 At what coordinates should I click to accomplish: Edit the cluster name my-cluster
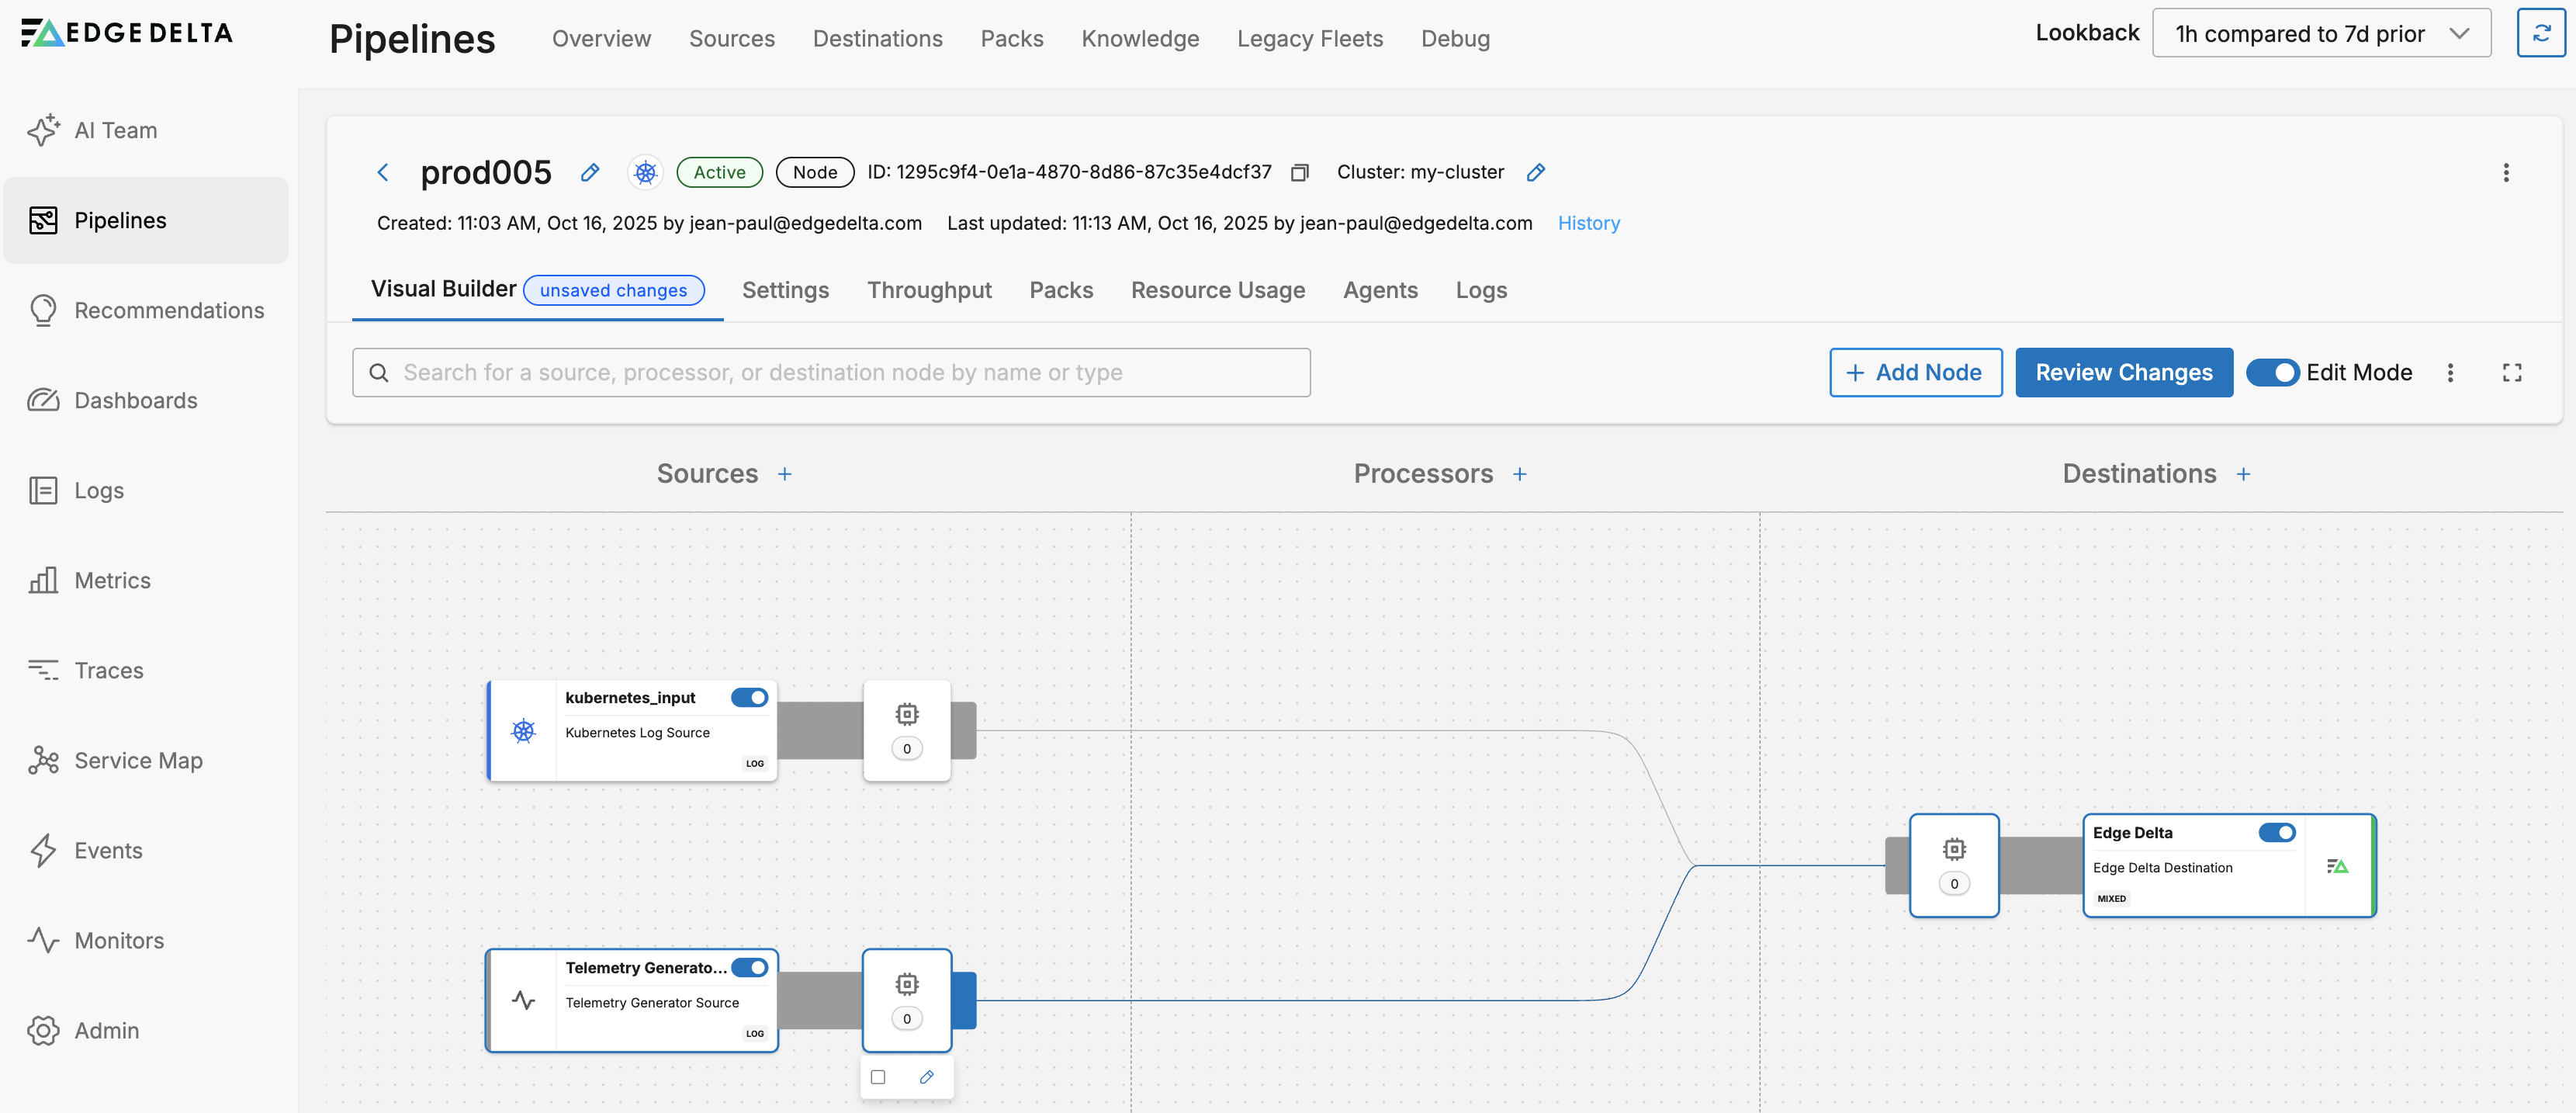pos(1535,173)
